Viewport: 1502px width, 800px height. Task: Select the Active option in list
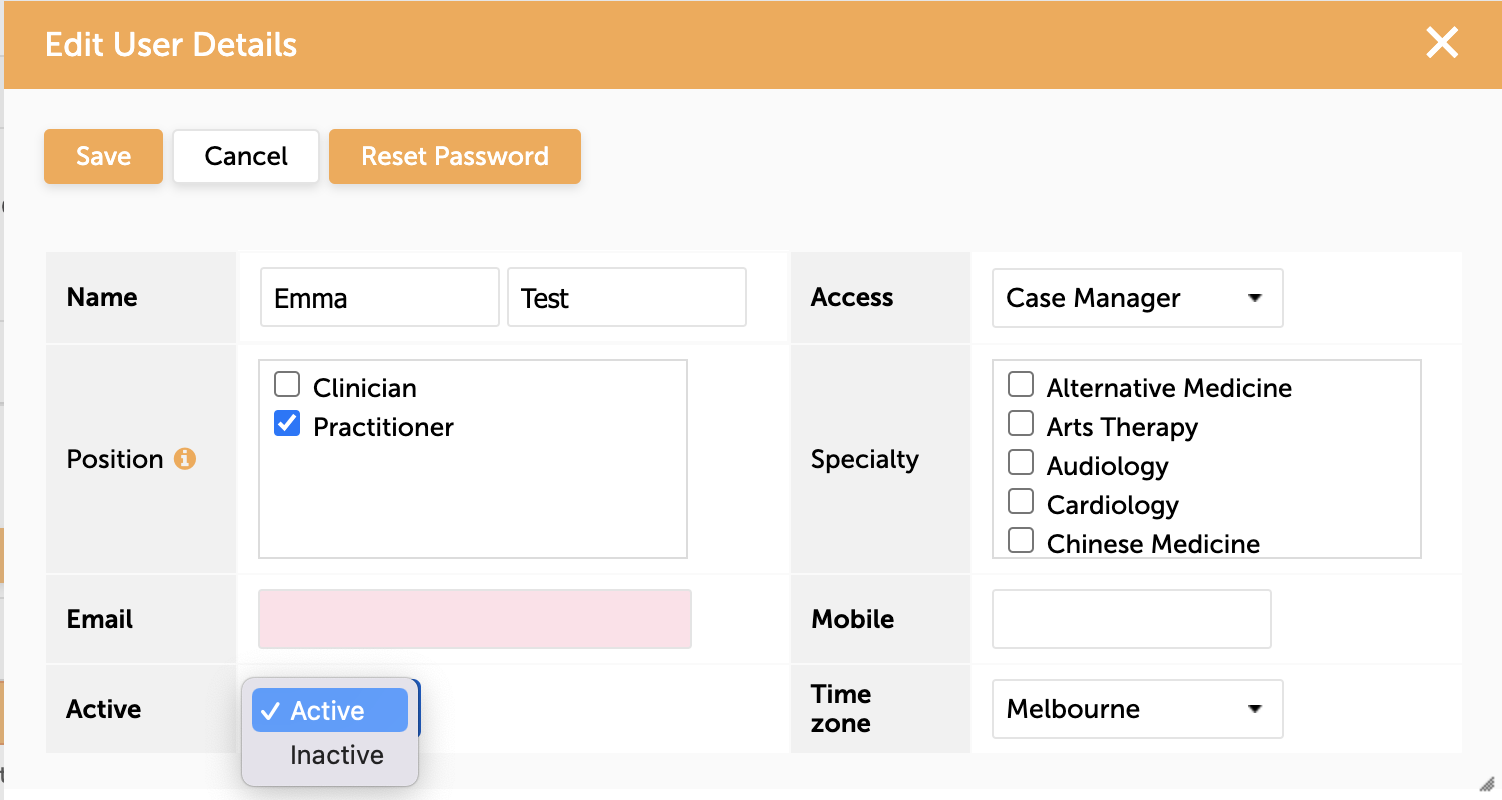click(x=330, y=710)
